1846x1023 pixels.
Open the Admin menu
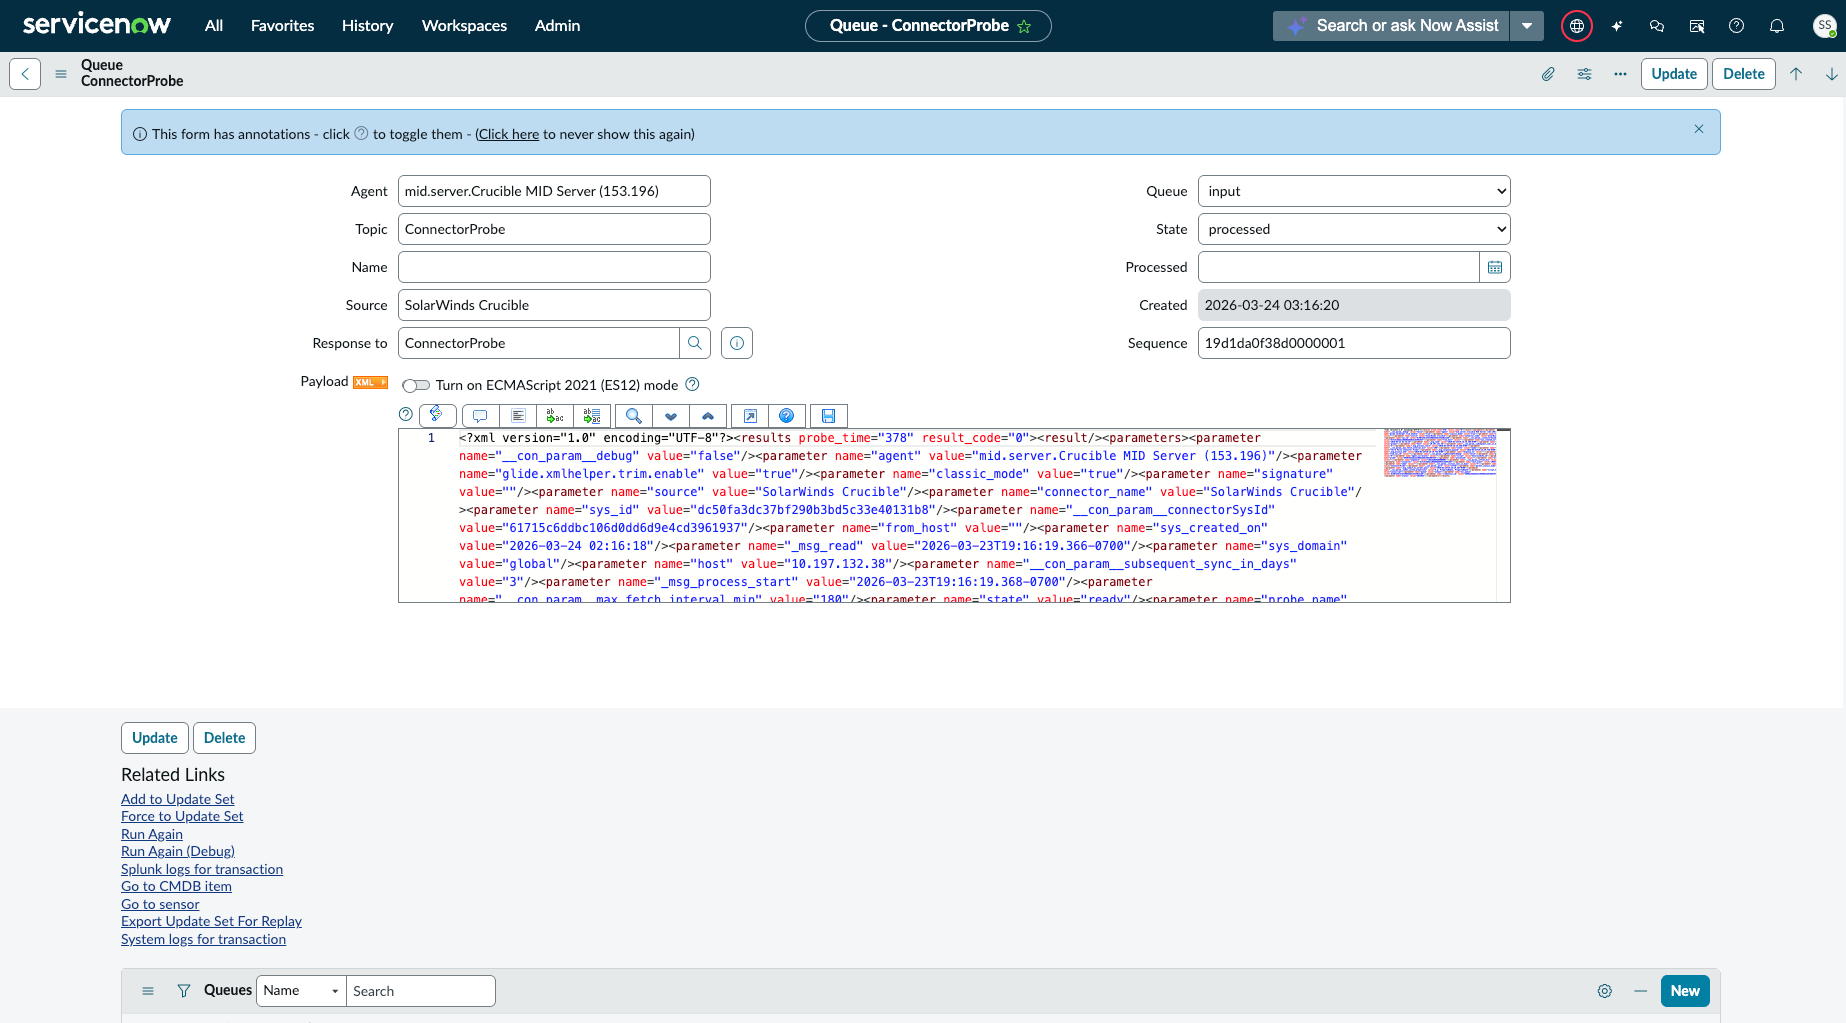click(557, 26)
